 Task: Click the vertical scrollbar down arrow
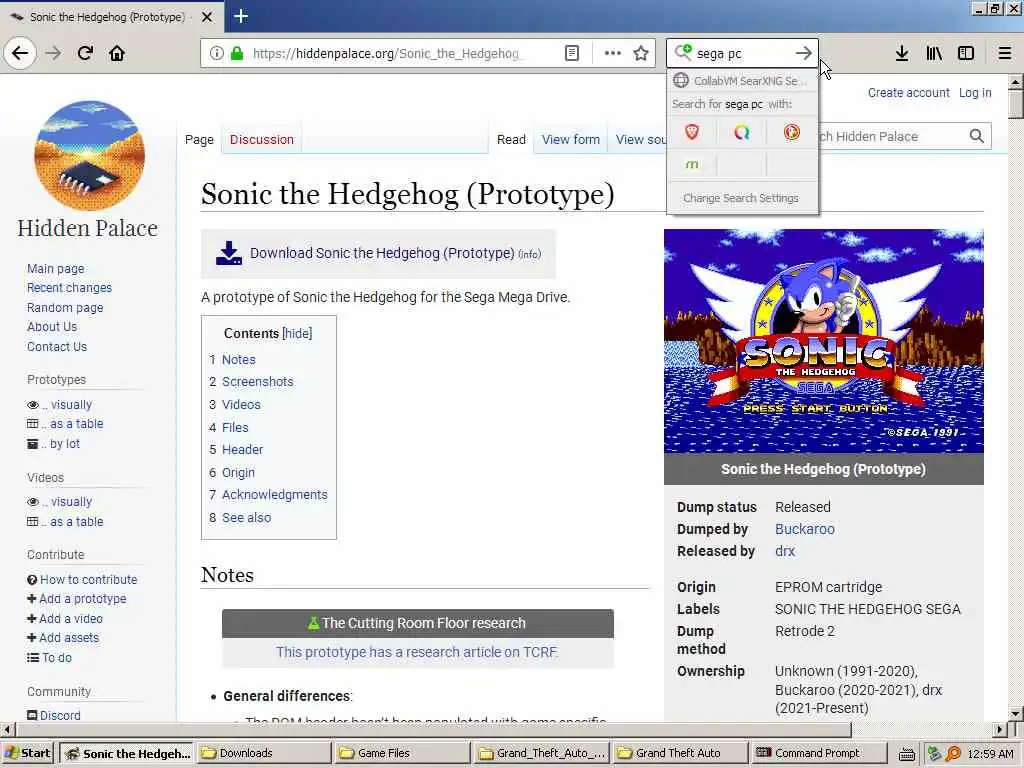[1015, 713]
